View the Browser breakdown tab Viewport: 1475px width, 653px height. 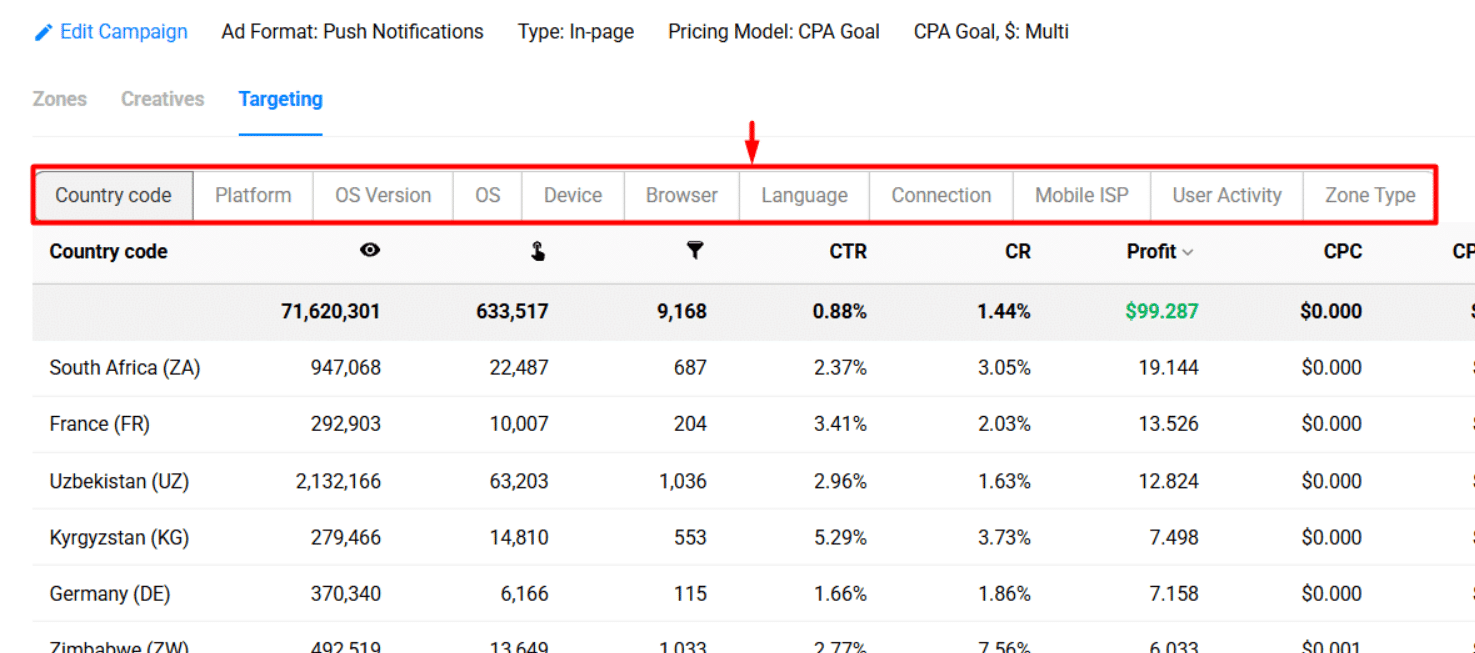tap(682, 195)
